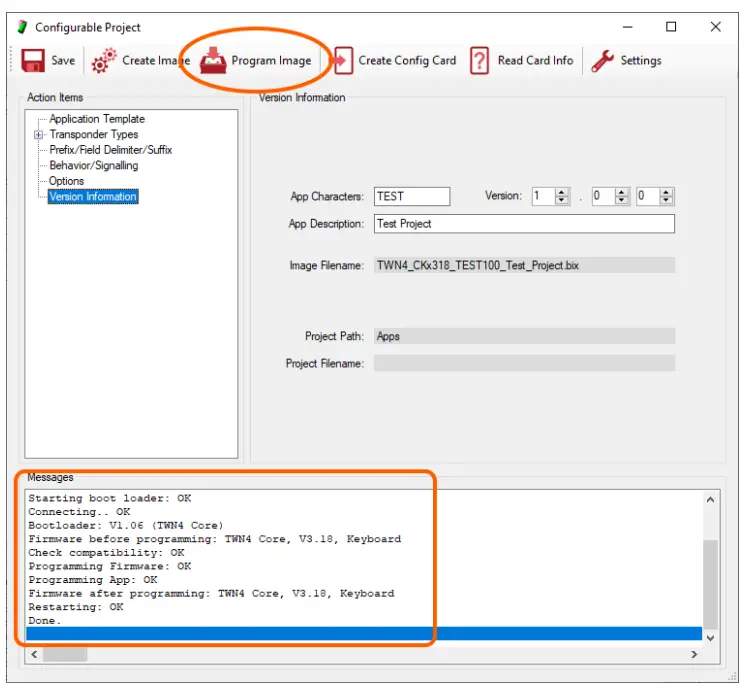Select Options in Action Items tree
The width and height of the screenshot is (745, 692).
pyautogui.click(x=67, y=181)
